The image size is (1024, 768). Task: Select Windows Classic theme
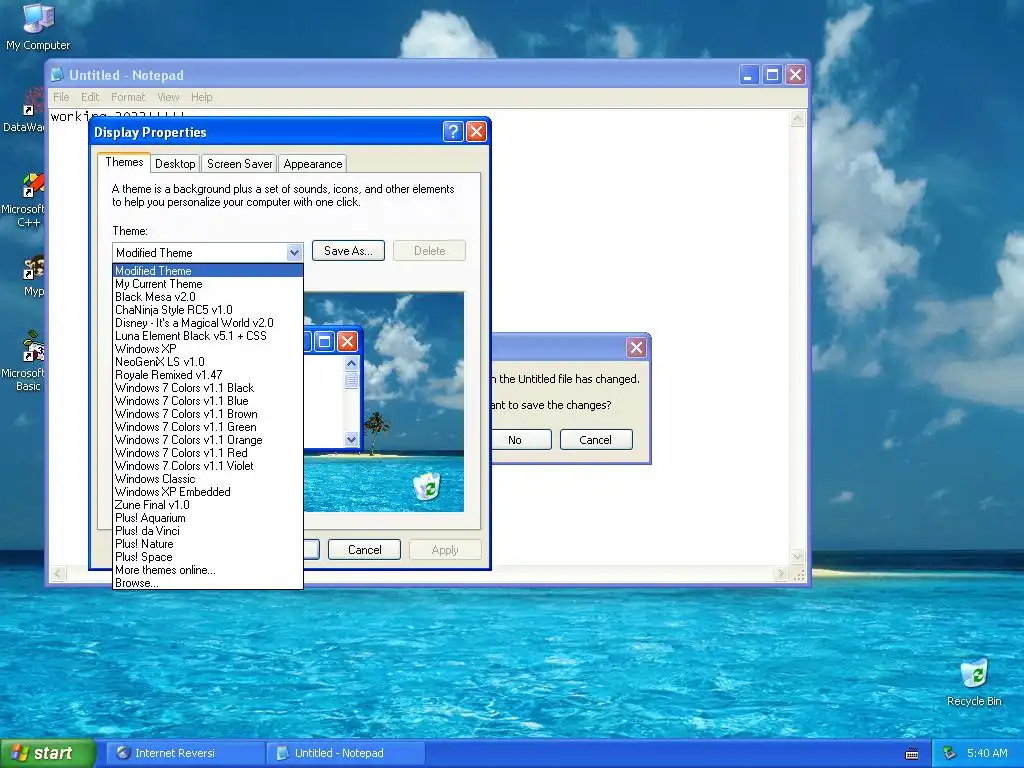point(208,479)
